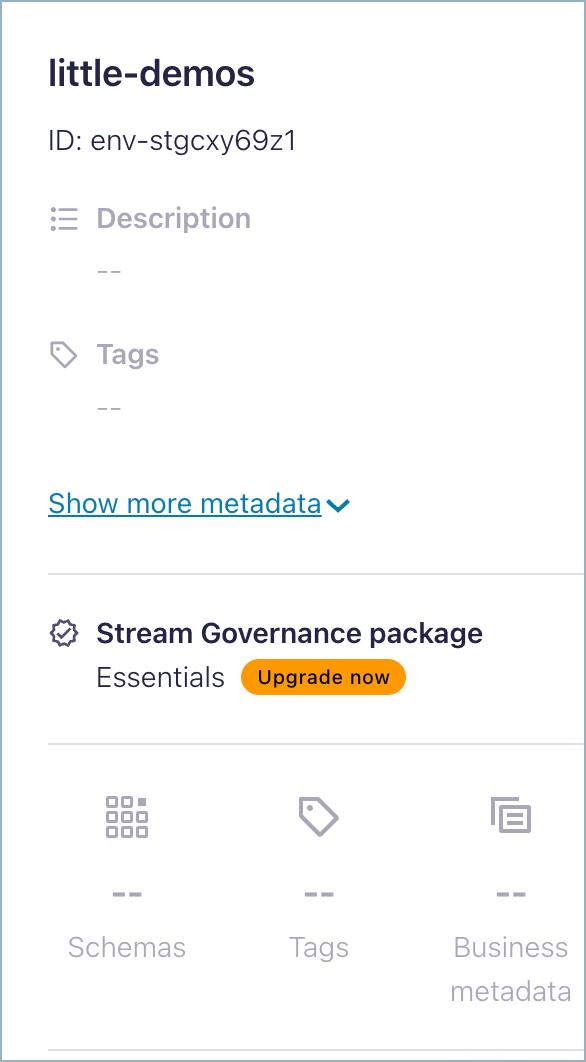Viewport: 586px width, 1062px height.
Task: Click the Stream Governance package badge icon
Action: pyautogui.click(x=64, y=633)
